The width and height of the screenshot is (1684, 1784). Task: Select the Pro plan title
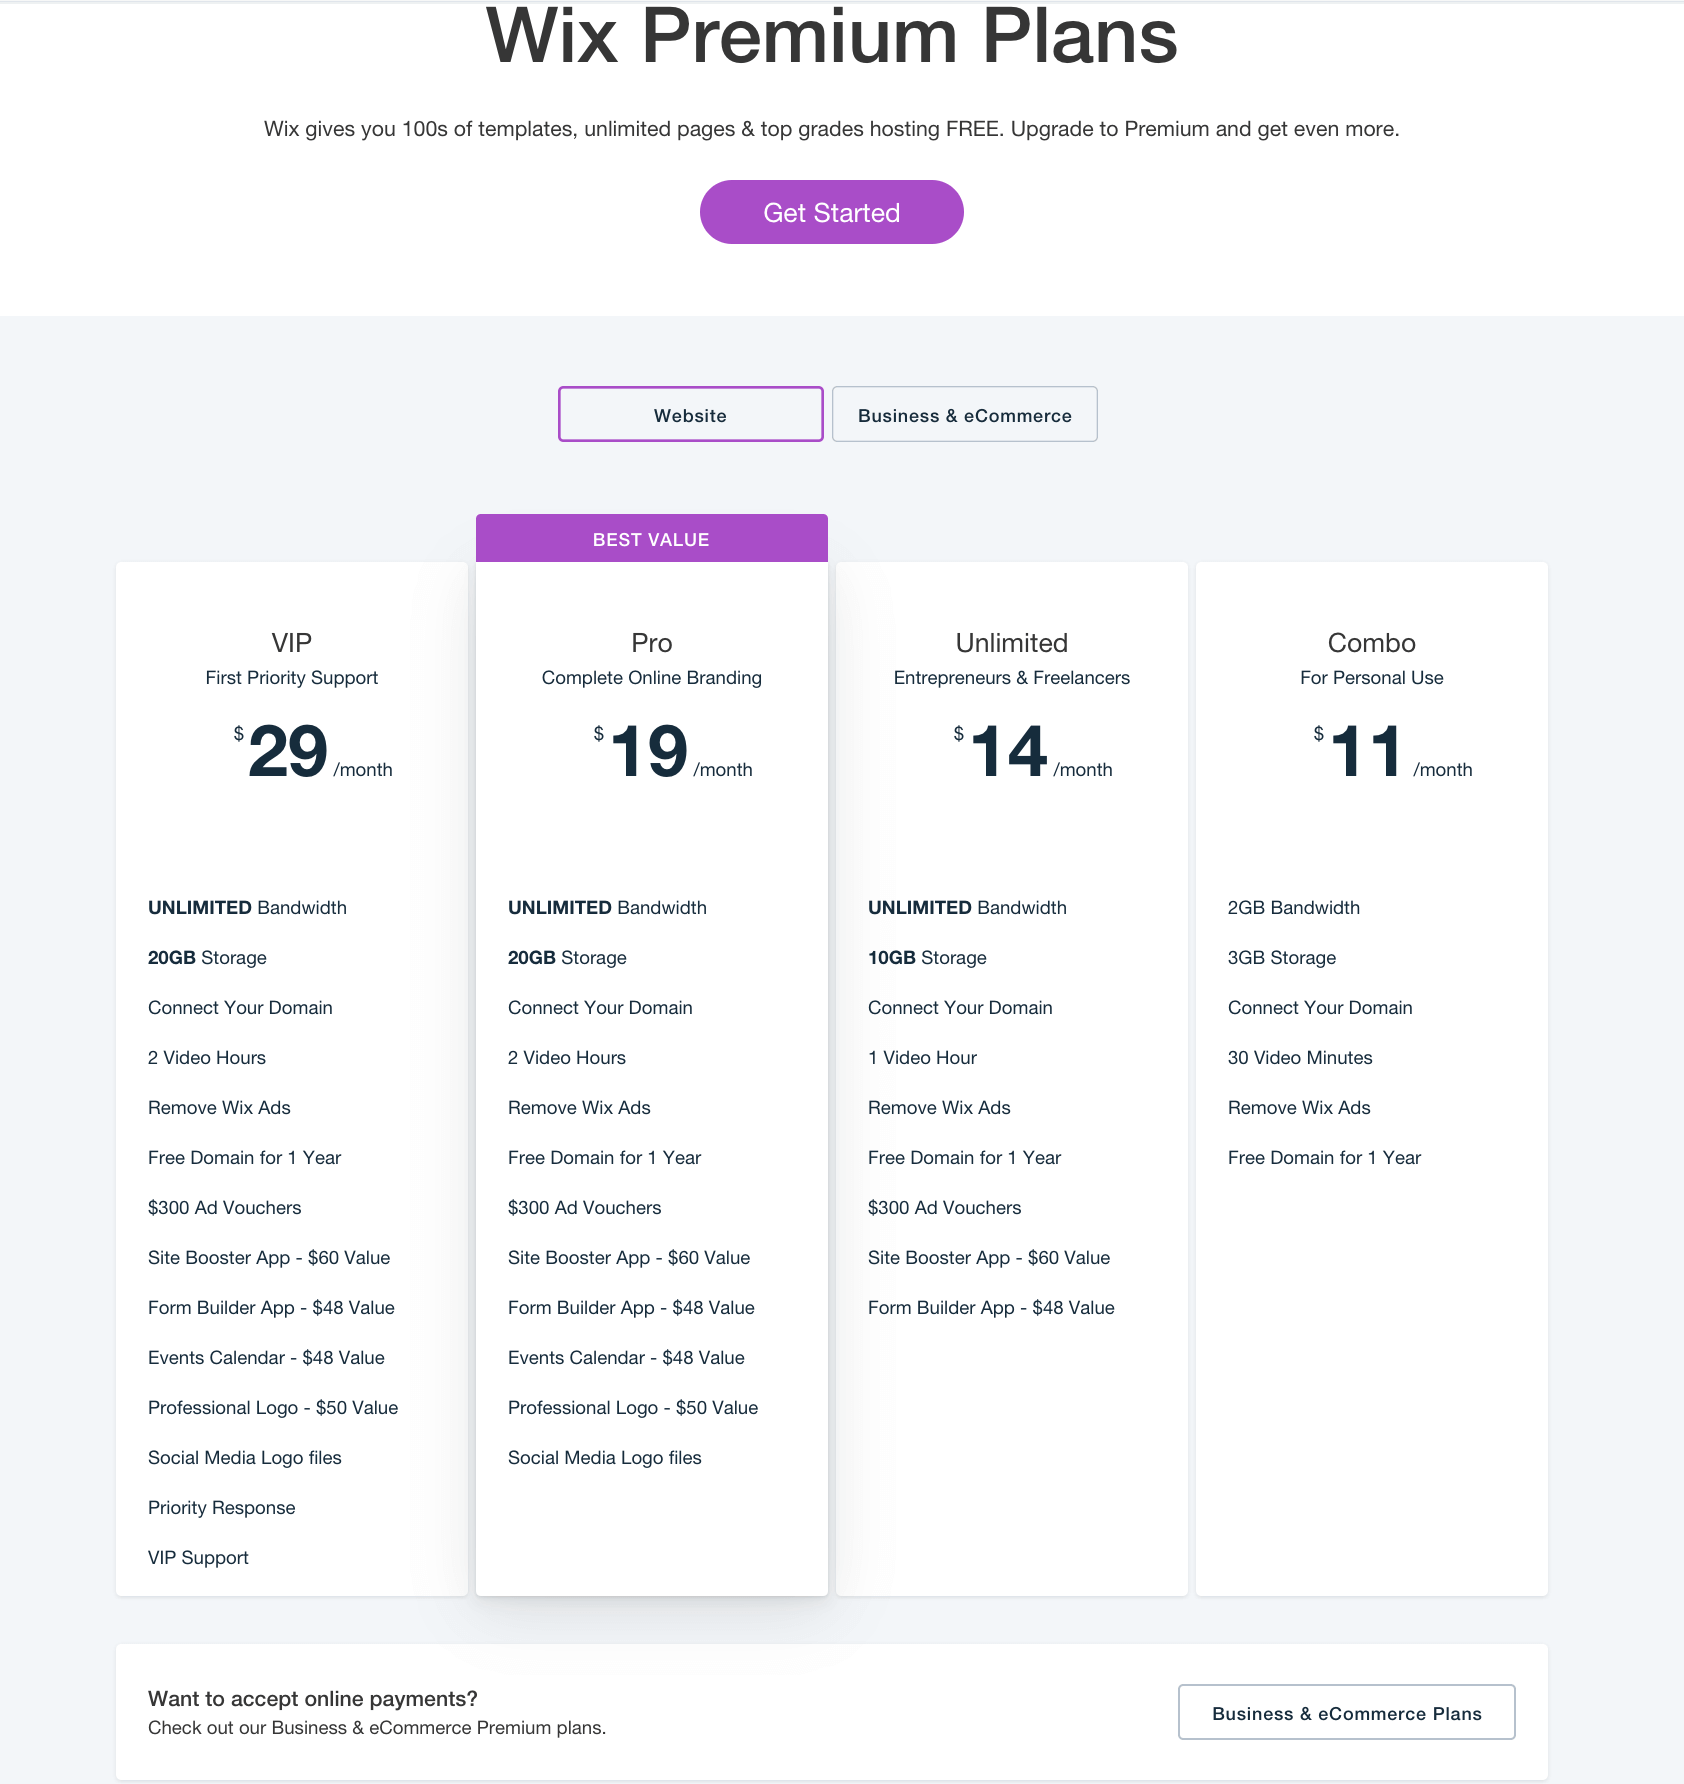651,642
